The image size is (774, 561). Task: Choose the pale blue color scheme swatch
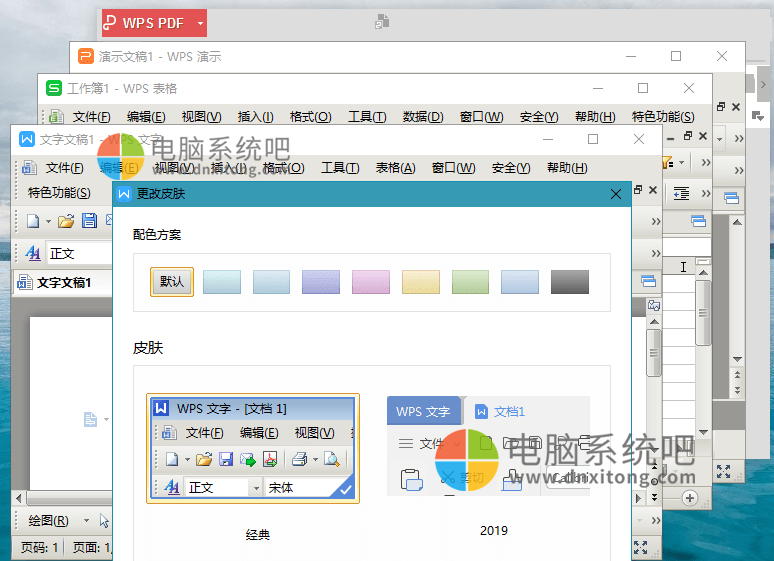(271, 281)
